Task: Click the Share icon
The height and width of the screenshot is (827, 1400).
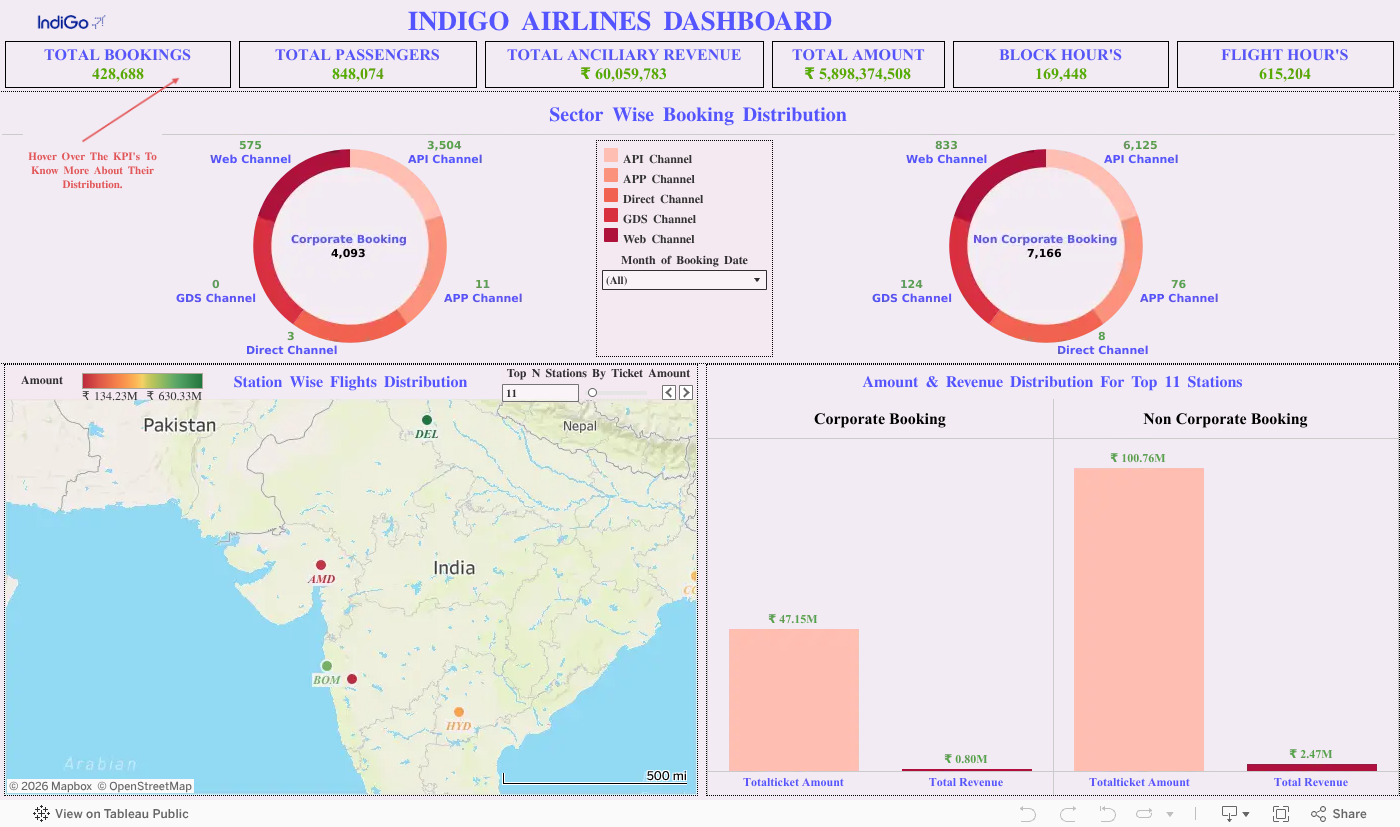Action: pos(1339,814)
